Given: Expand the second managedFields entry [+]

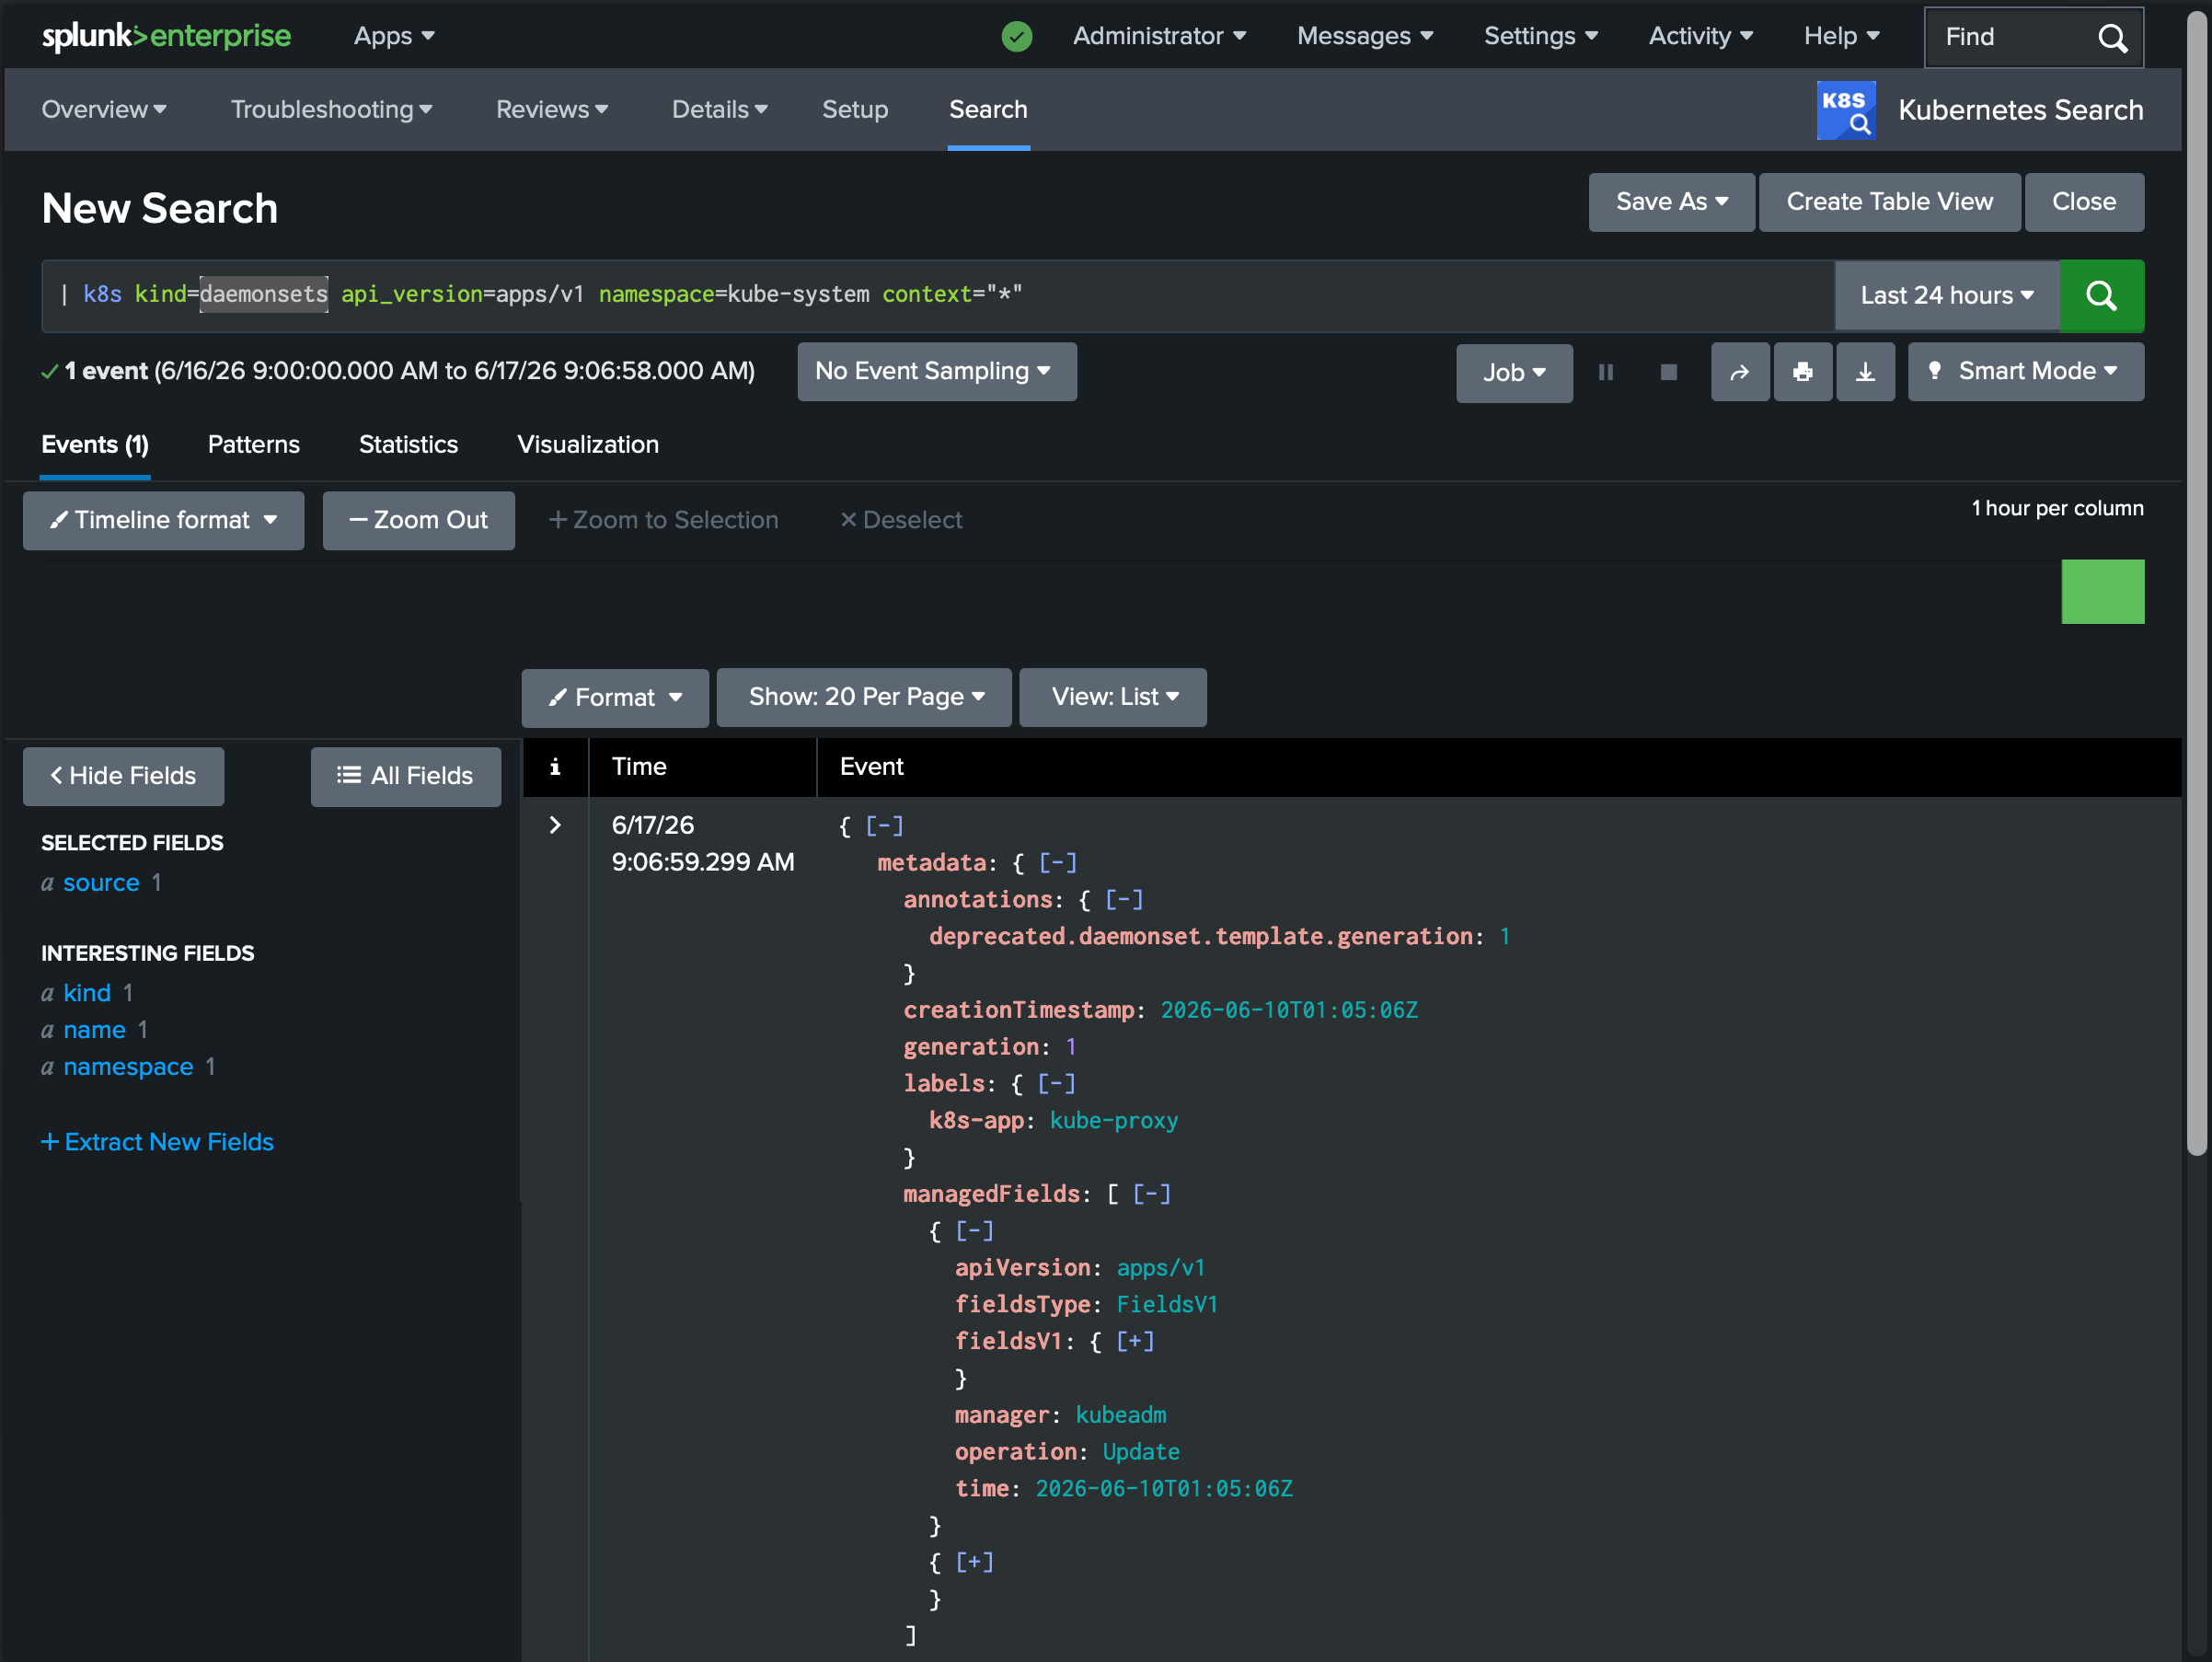Looking at the screenshot, I should tap(975, 1562).
